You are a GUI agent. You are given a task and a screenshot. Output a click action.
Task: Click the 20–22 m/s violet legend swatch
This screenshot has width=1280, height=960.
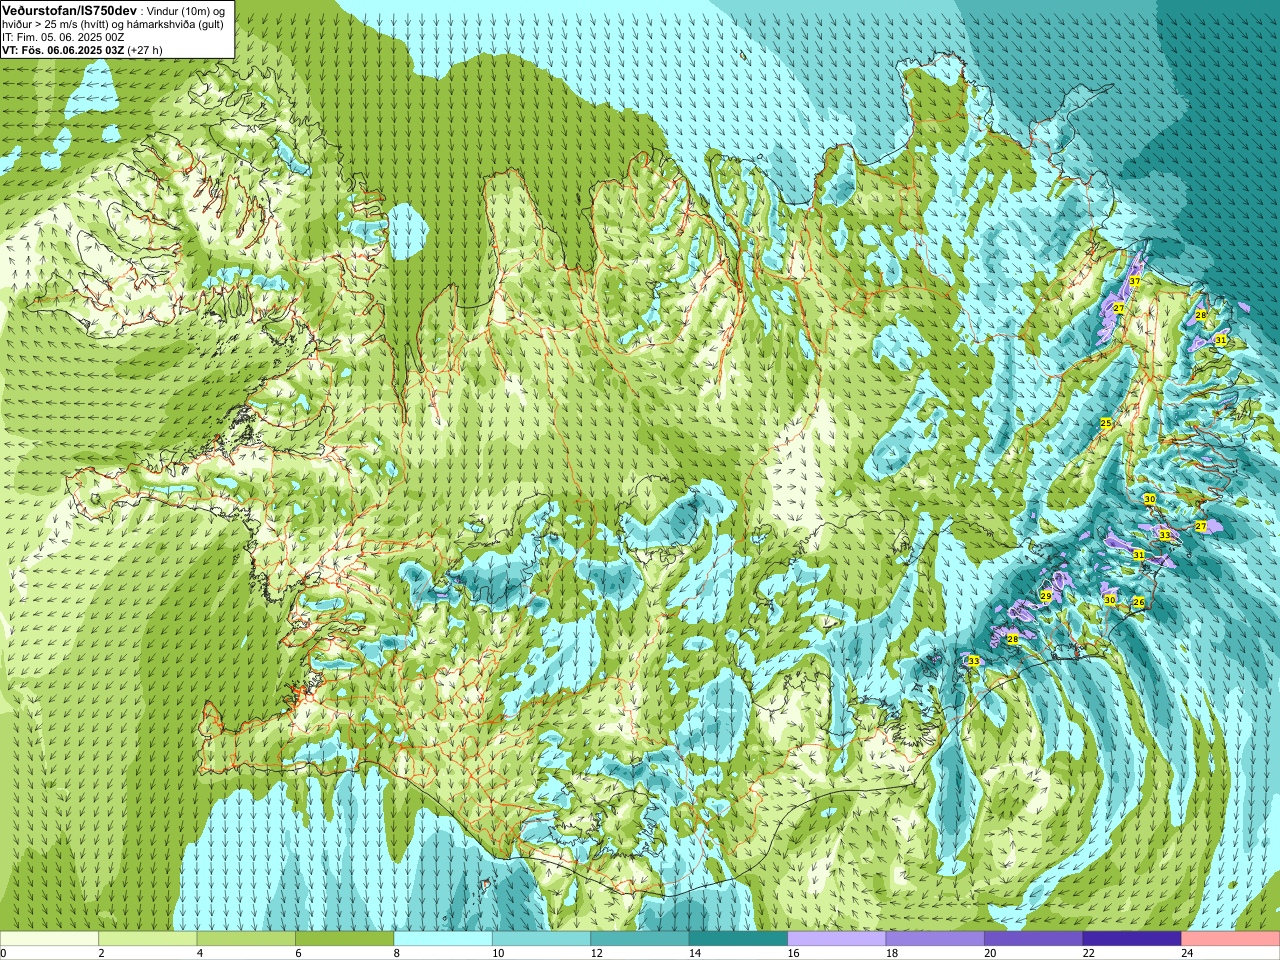coord(1034,939)
